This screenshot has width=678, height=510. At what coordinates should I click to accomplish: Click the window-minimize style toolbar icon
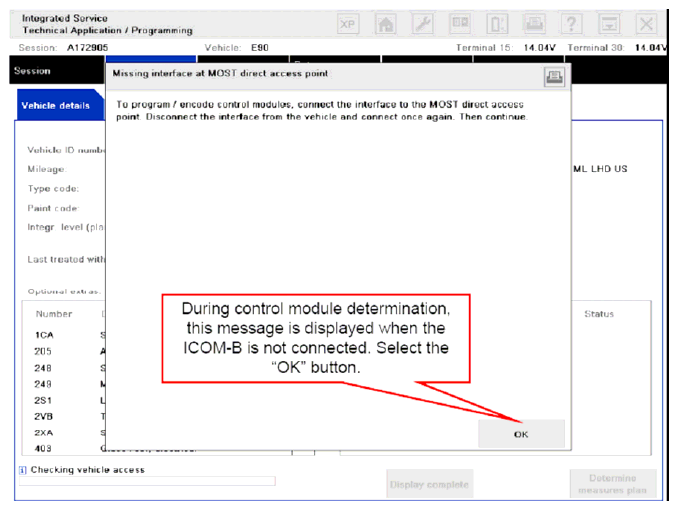[609, 24]
